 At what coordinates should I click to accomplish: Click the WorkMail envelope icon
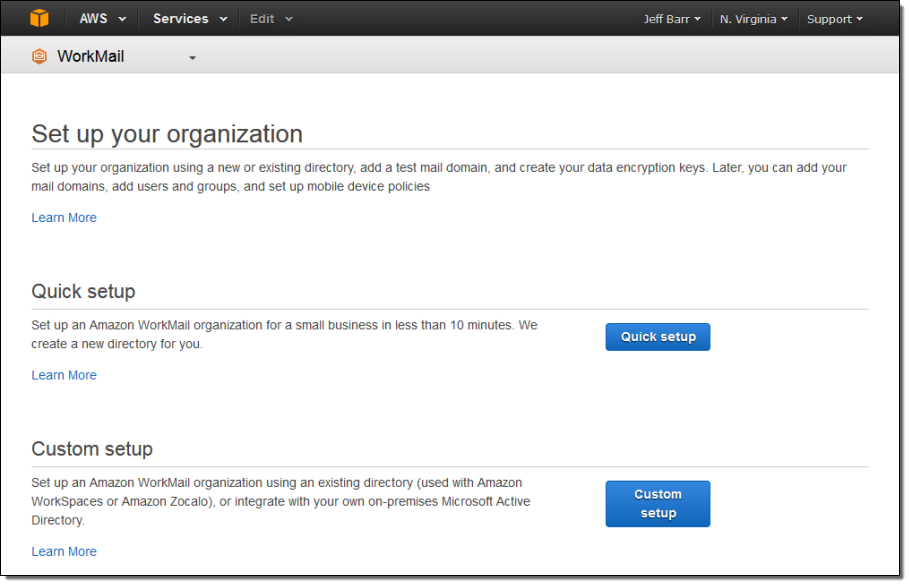(39, 57)
